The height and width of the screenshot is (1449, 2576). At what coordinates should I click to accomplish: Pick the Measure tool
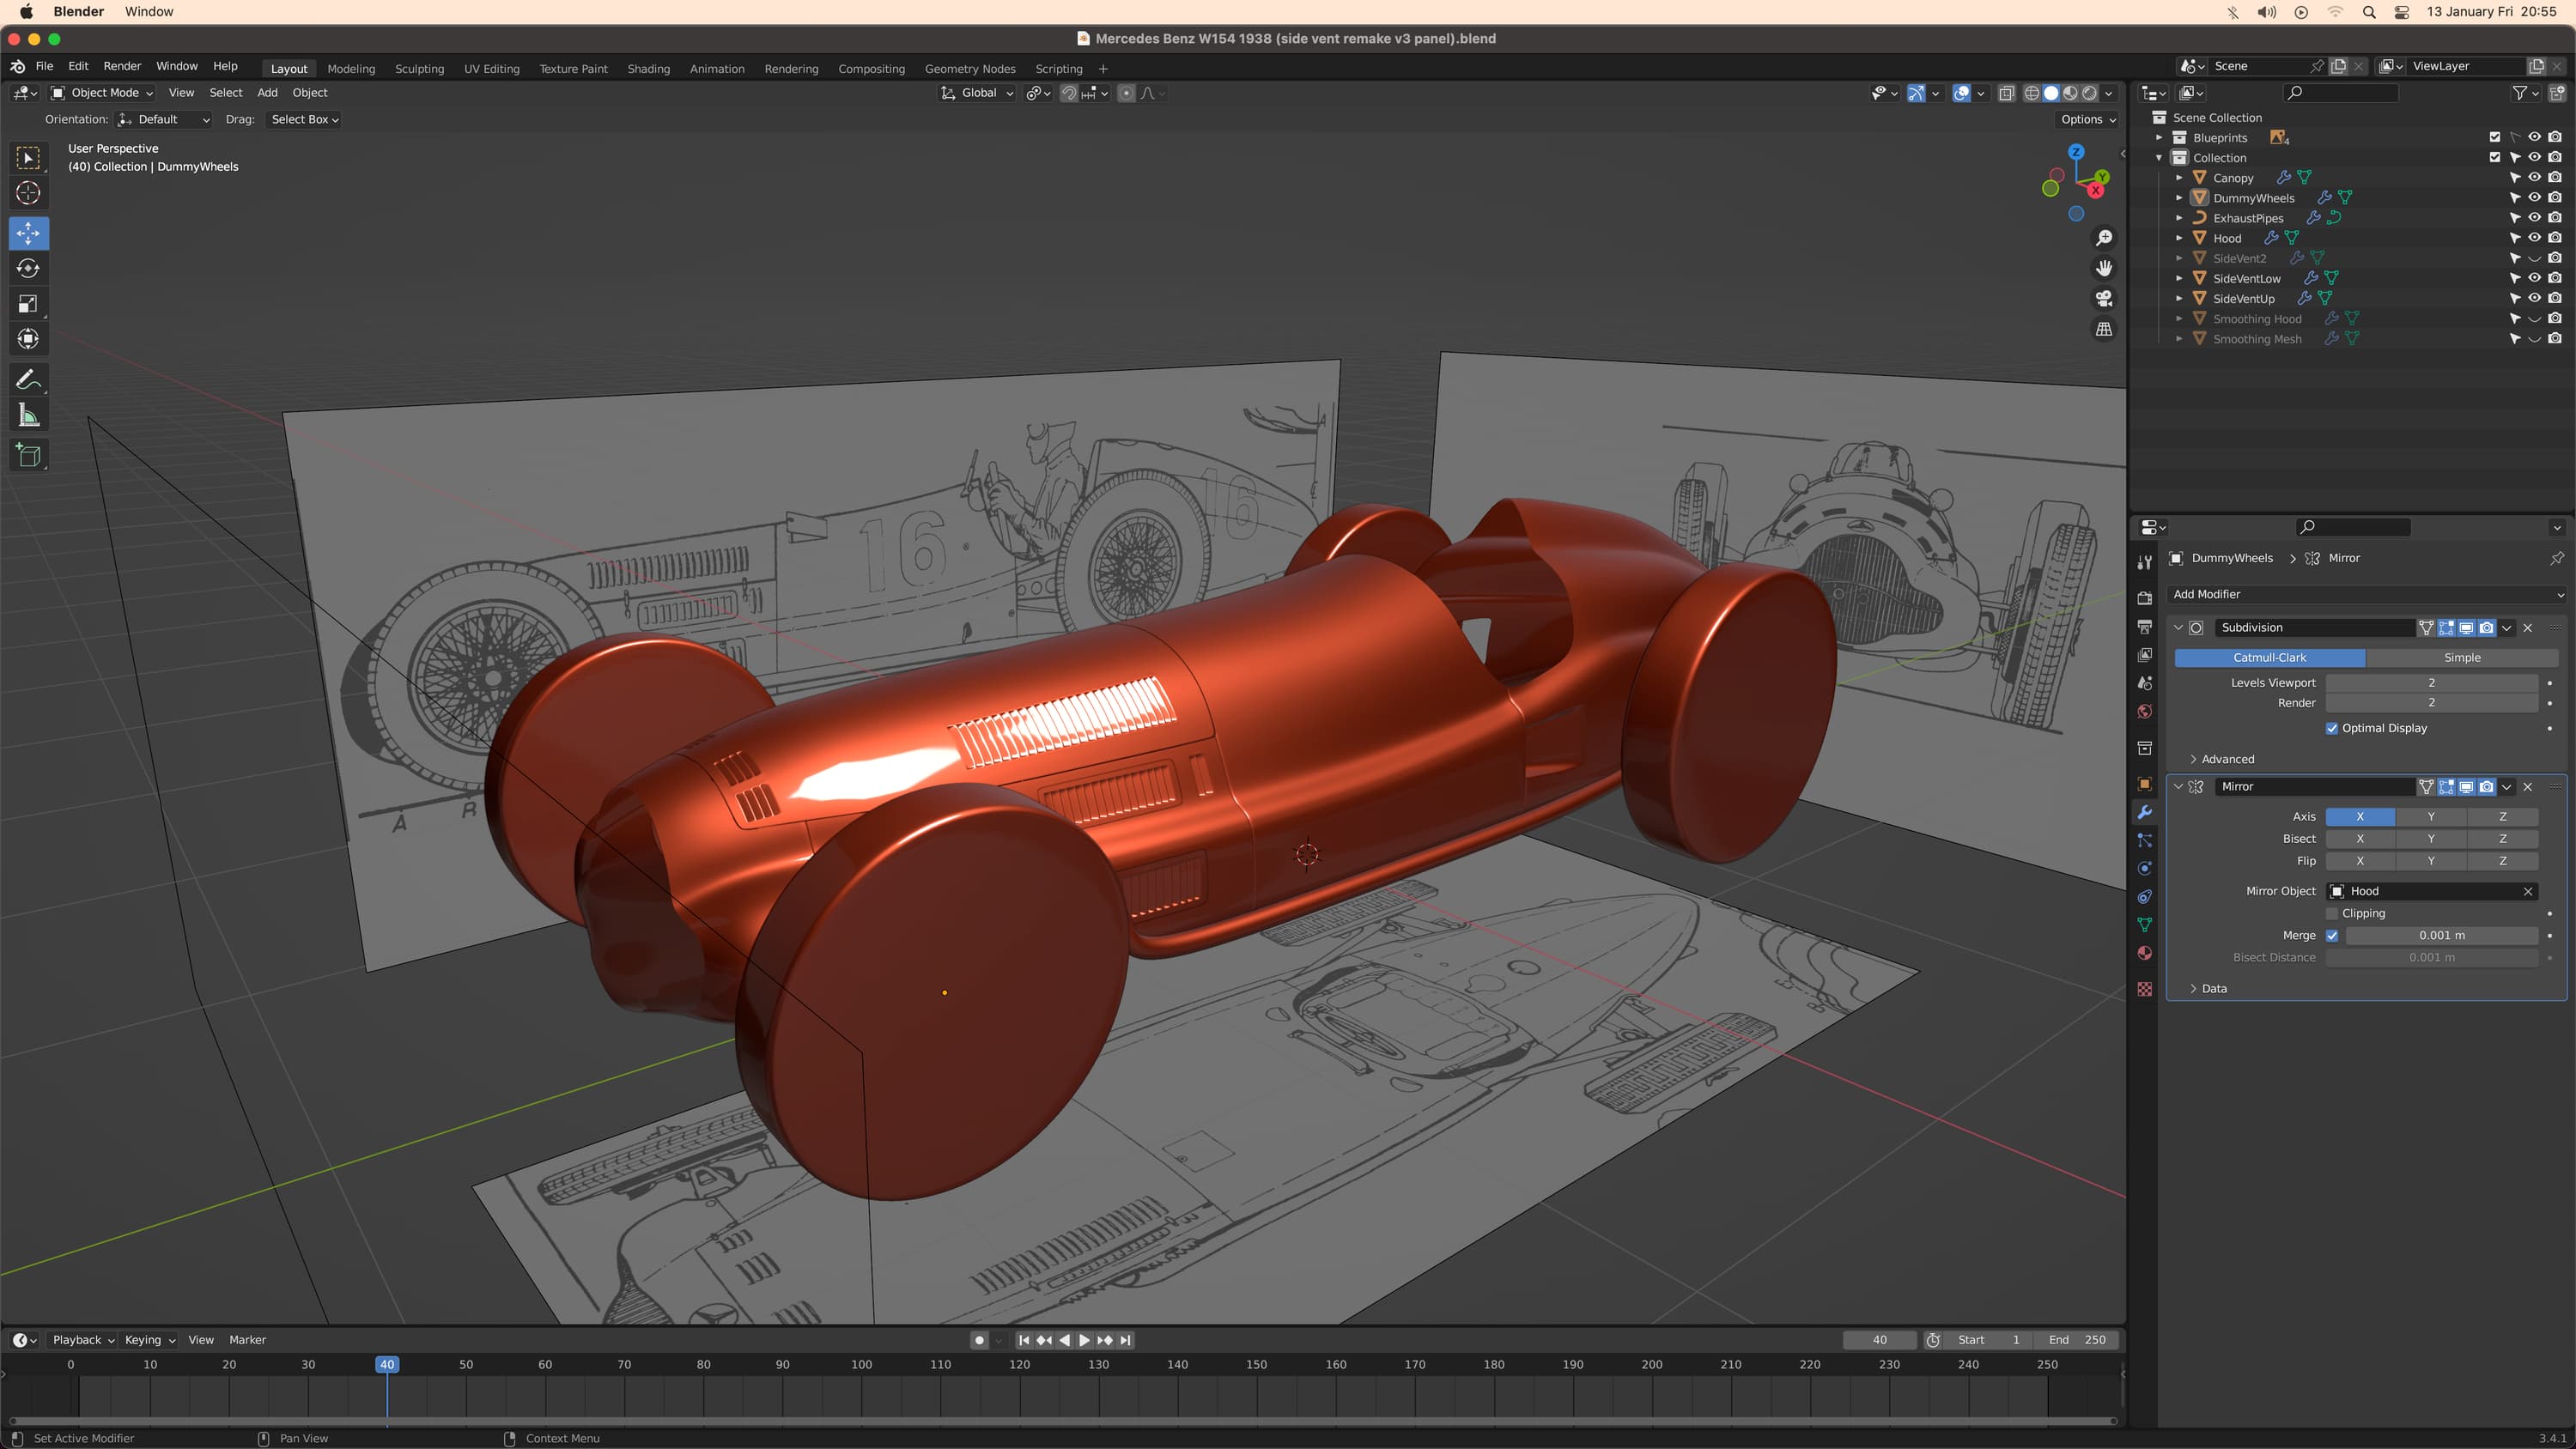(x=28, y=415)
